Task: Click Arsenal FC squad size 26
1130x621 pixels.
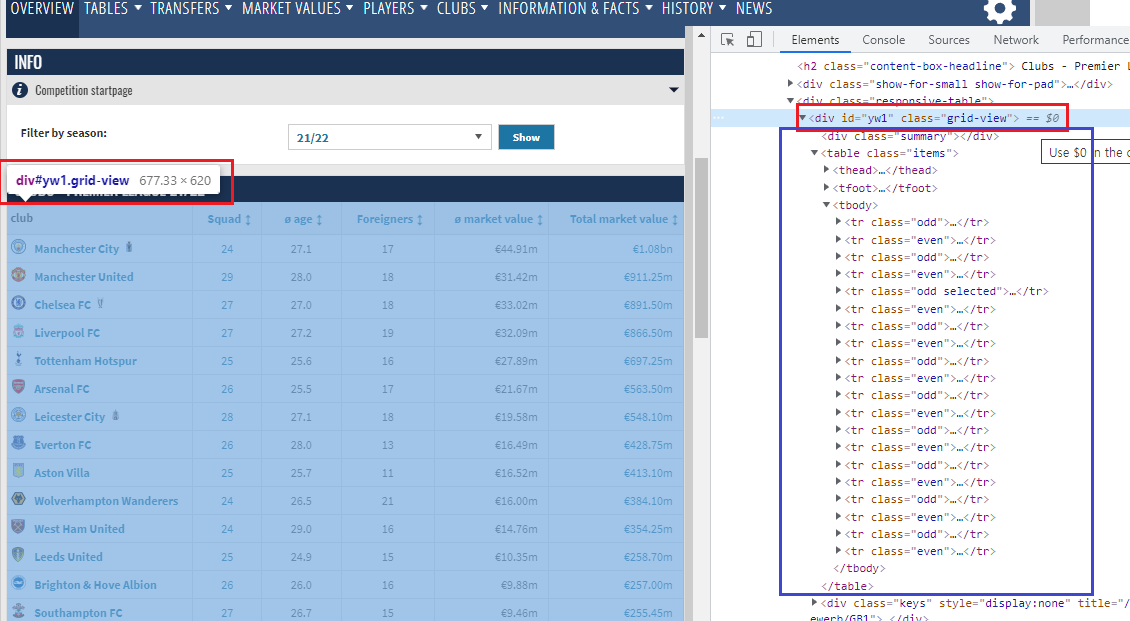Action: (227, 389)
